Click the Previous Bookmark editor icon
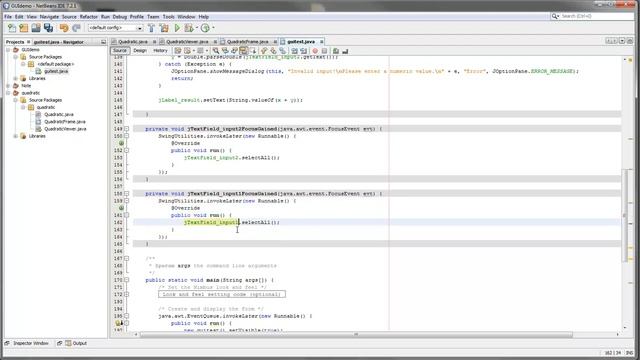Viewport: 640px width, 360px height. pyautogui.click(x=264, y=51)
